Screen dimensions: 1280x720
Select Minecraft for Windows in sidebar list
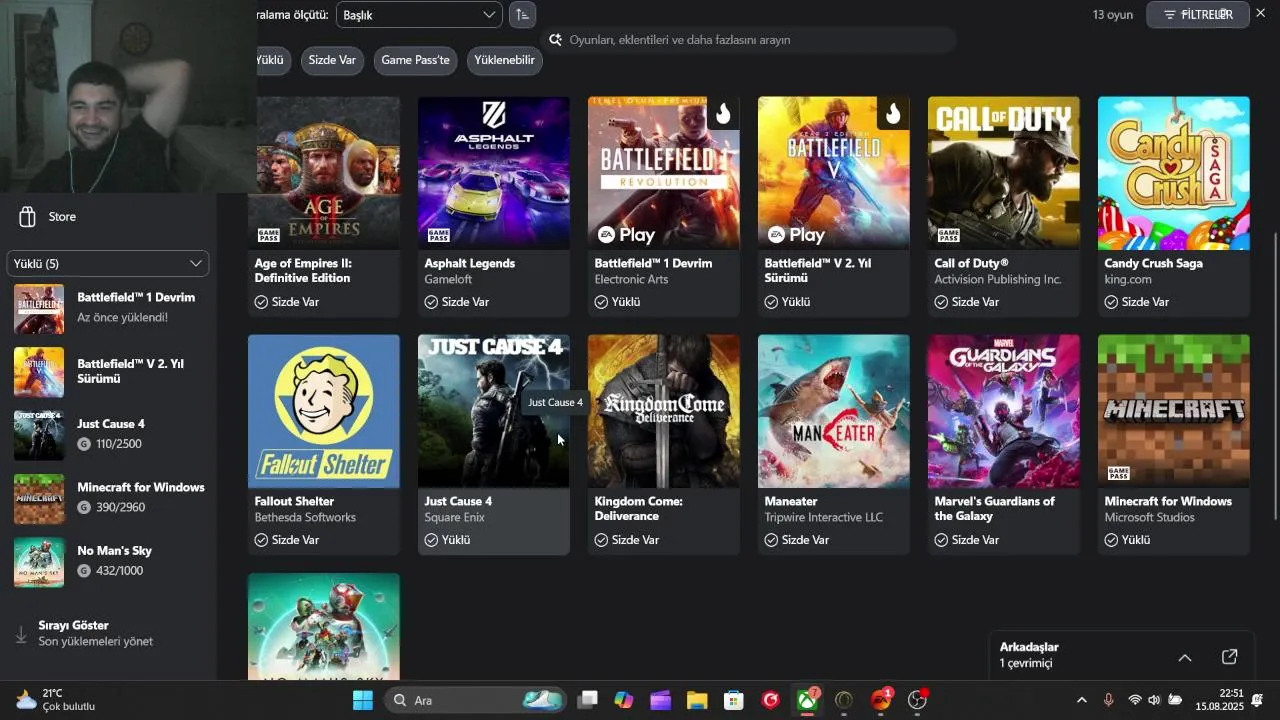tap(108, 498)
